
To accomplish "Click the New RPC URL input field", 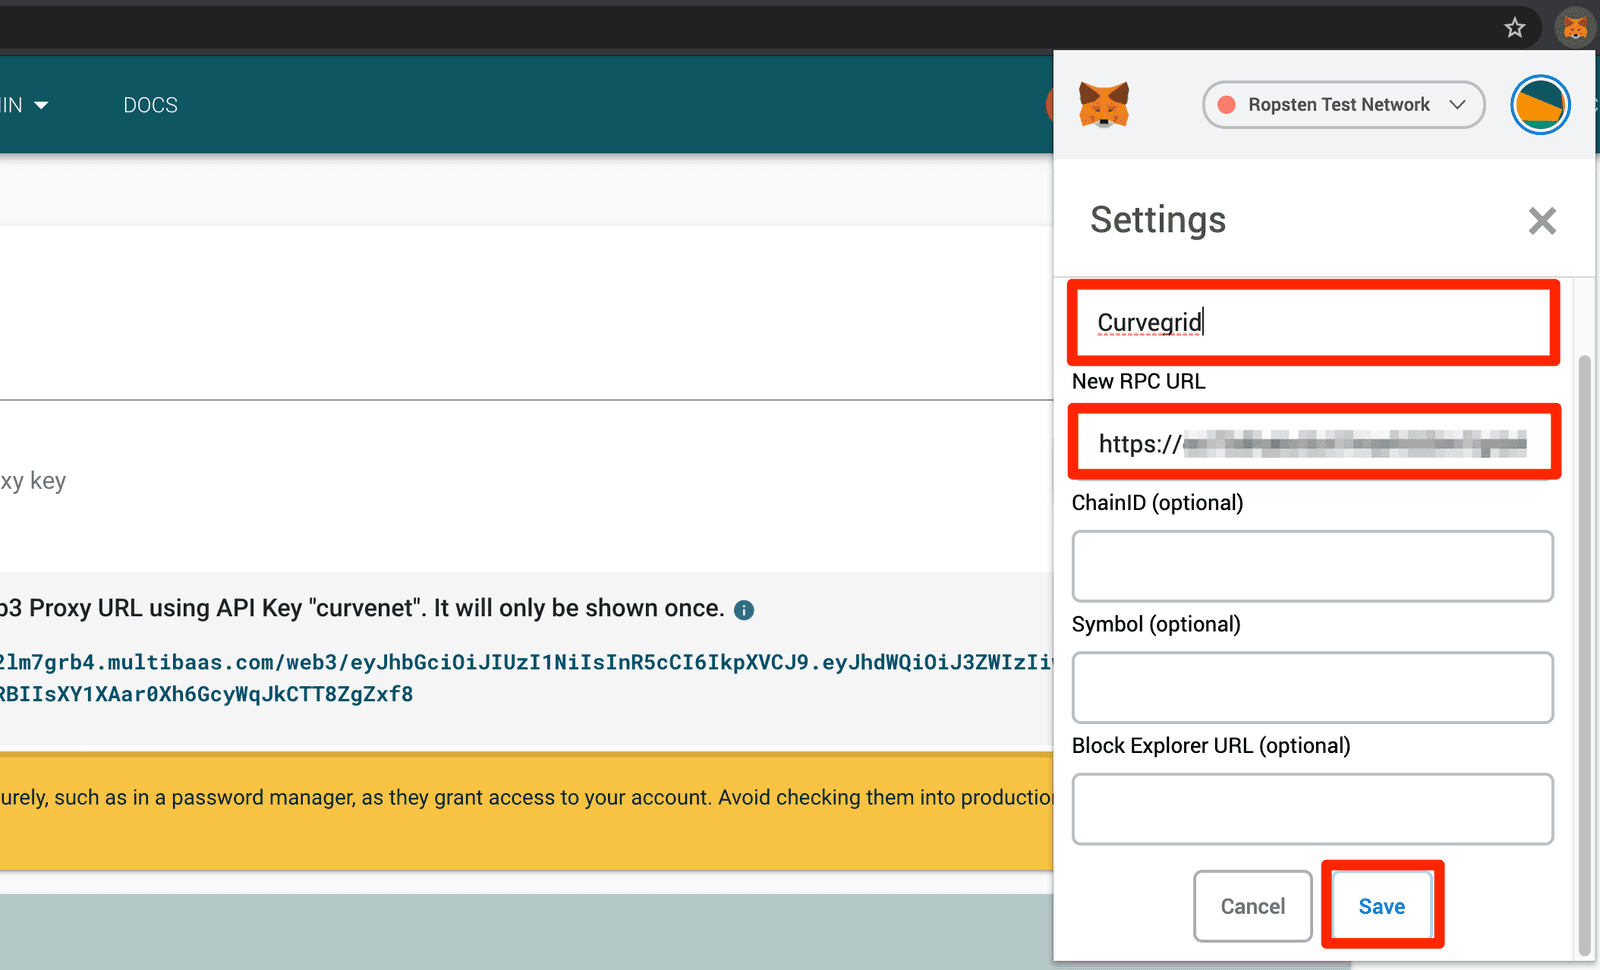I will click(1313, 443).
